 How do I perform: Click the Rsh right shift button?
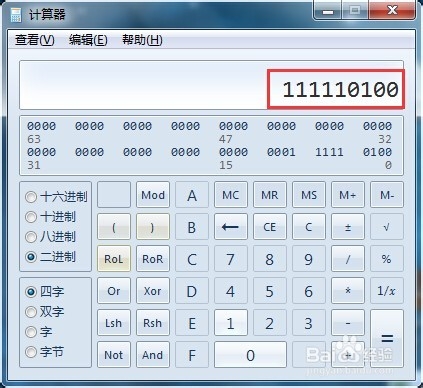[153, 323]
